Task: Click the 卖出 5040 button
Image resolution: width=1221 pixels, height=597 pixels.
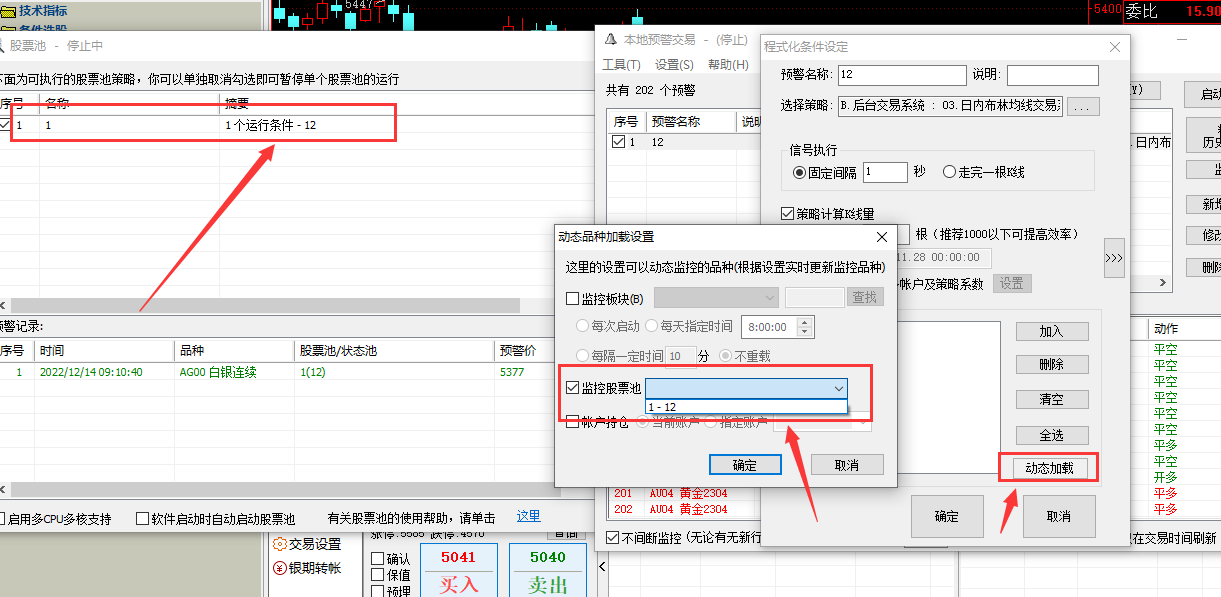Action: click(x=547, y=570)
